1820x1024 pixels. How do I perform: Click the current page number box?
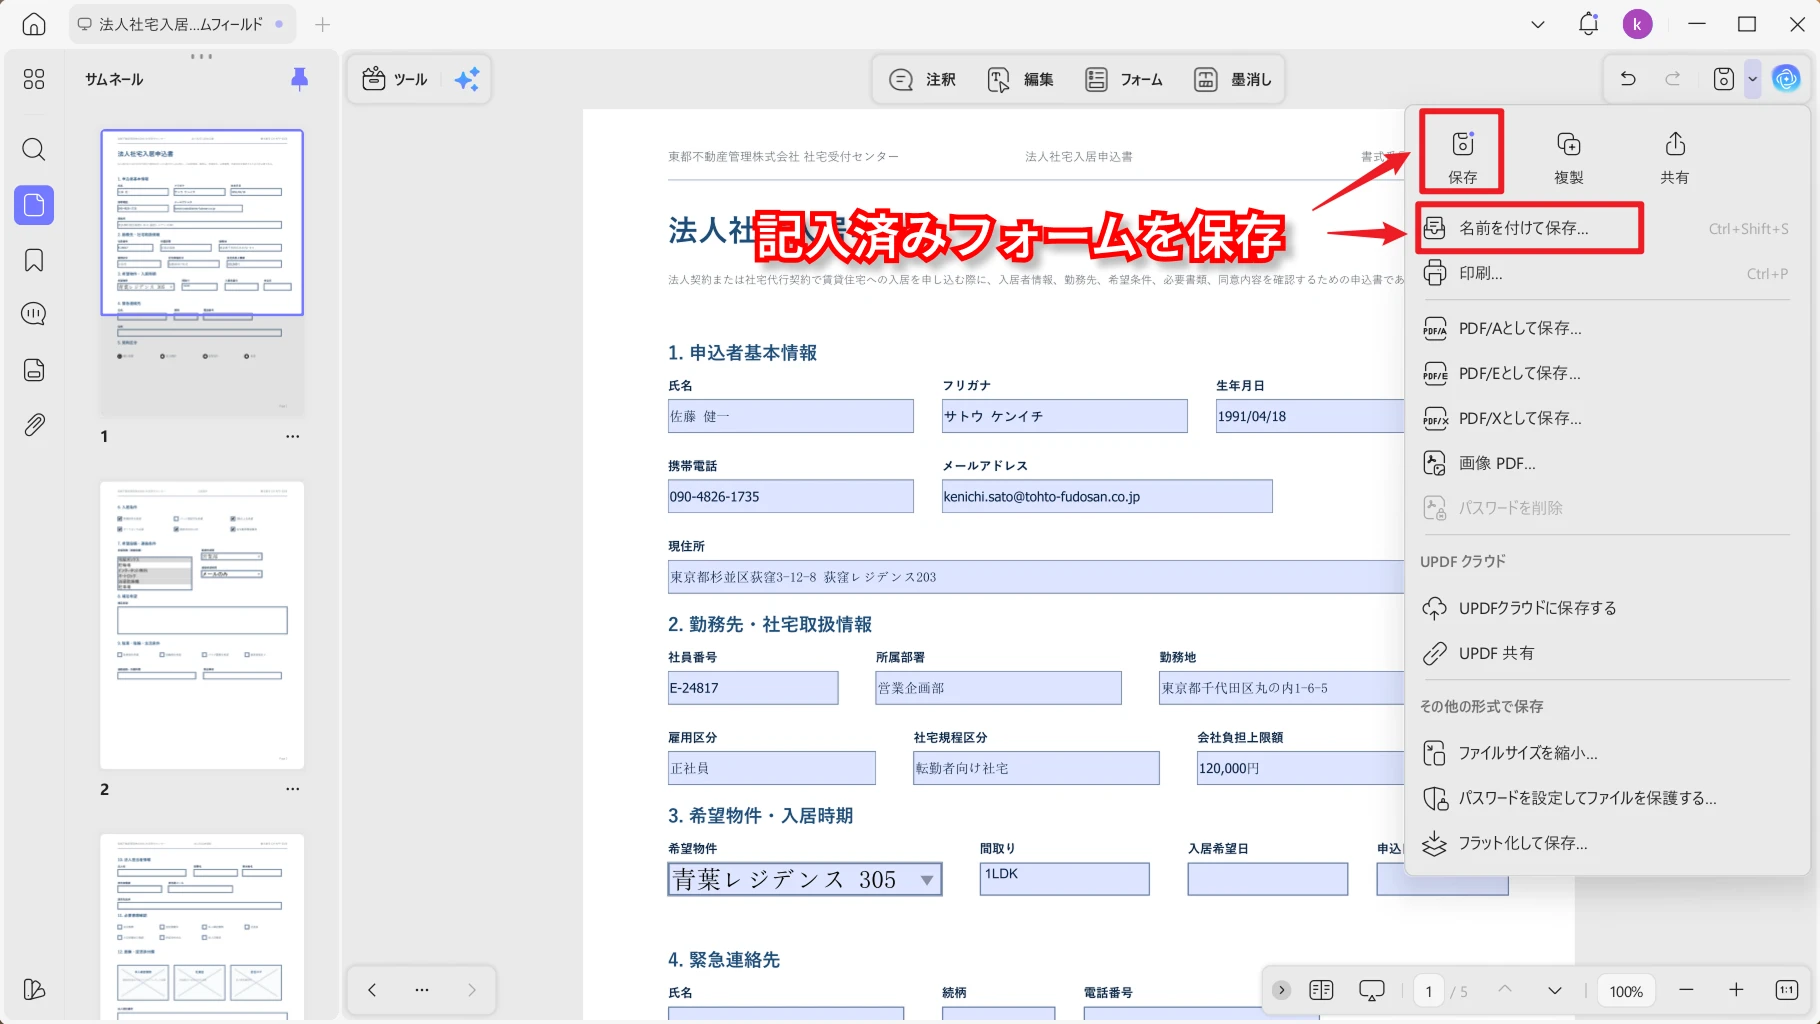pyautogui.click(x=1429, y=991)
